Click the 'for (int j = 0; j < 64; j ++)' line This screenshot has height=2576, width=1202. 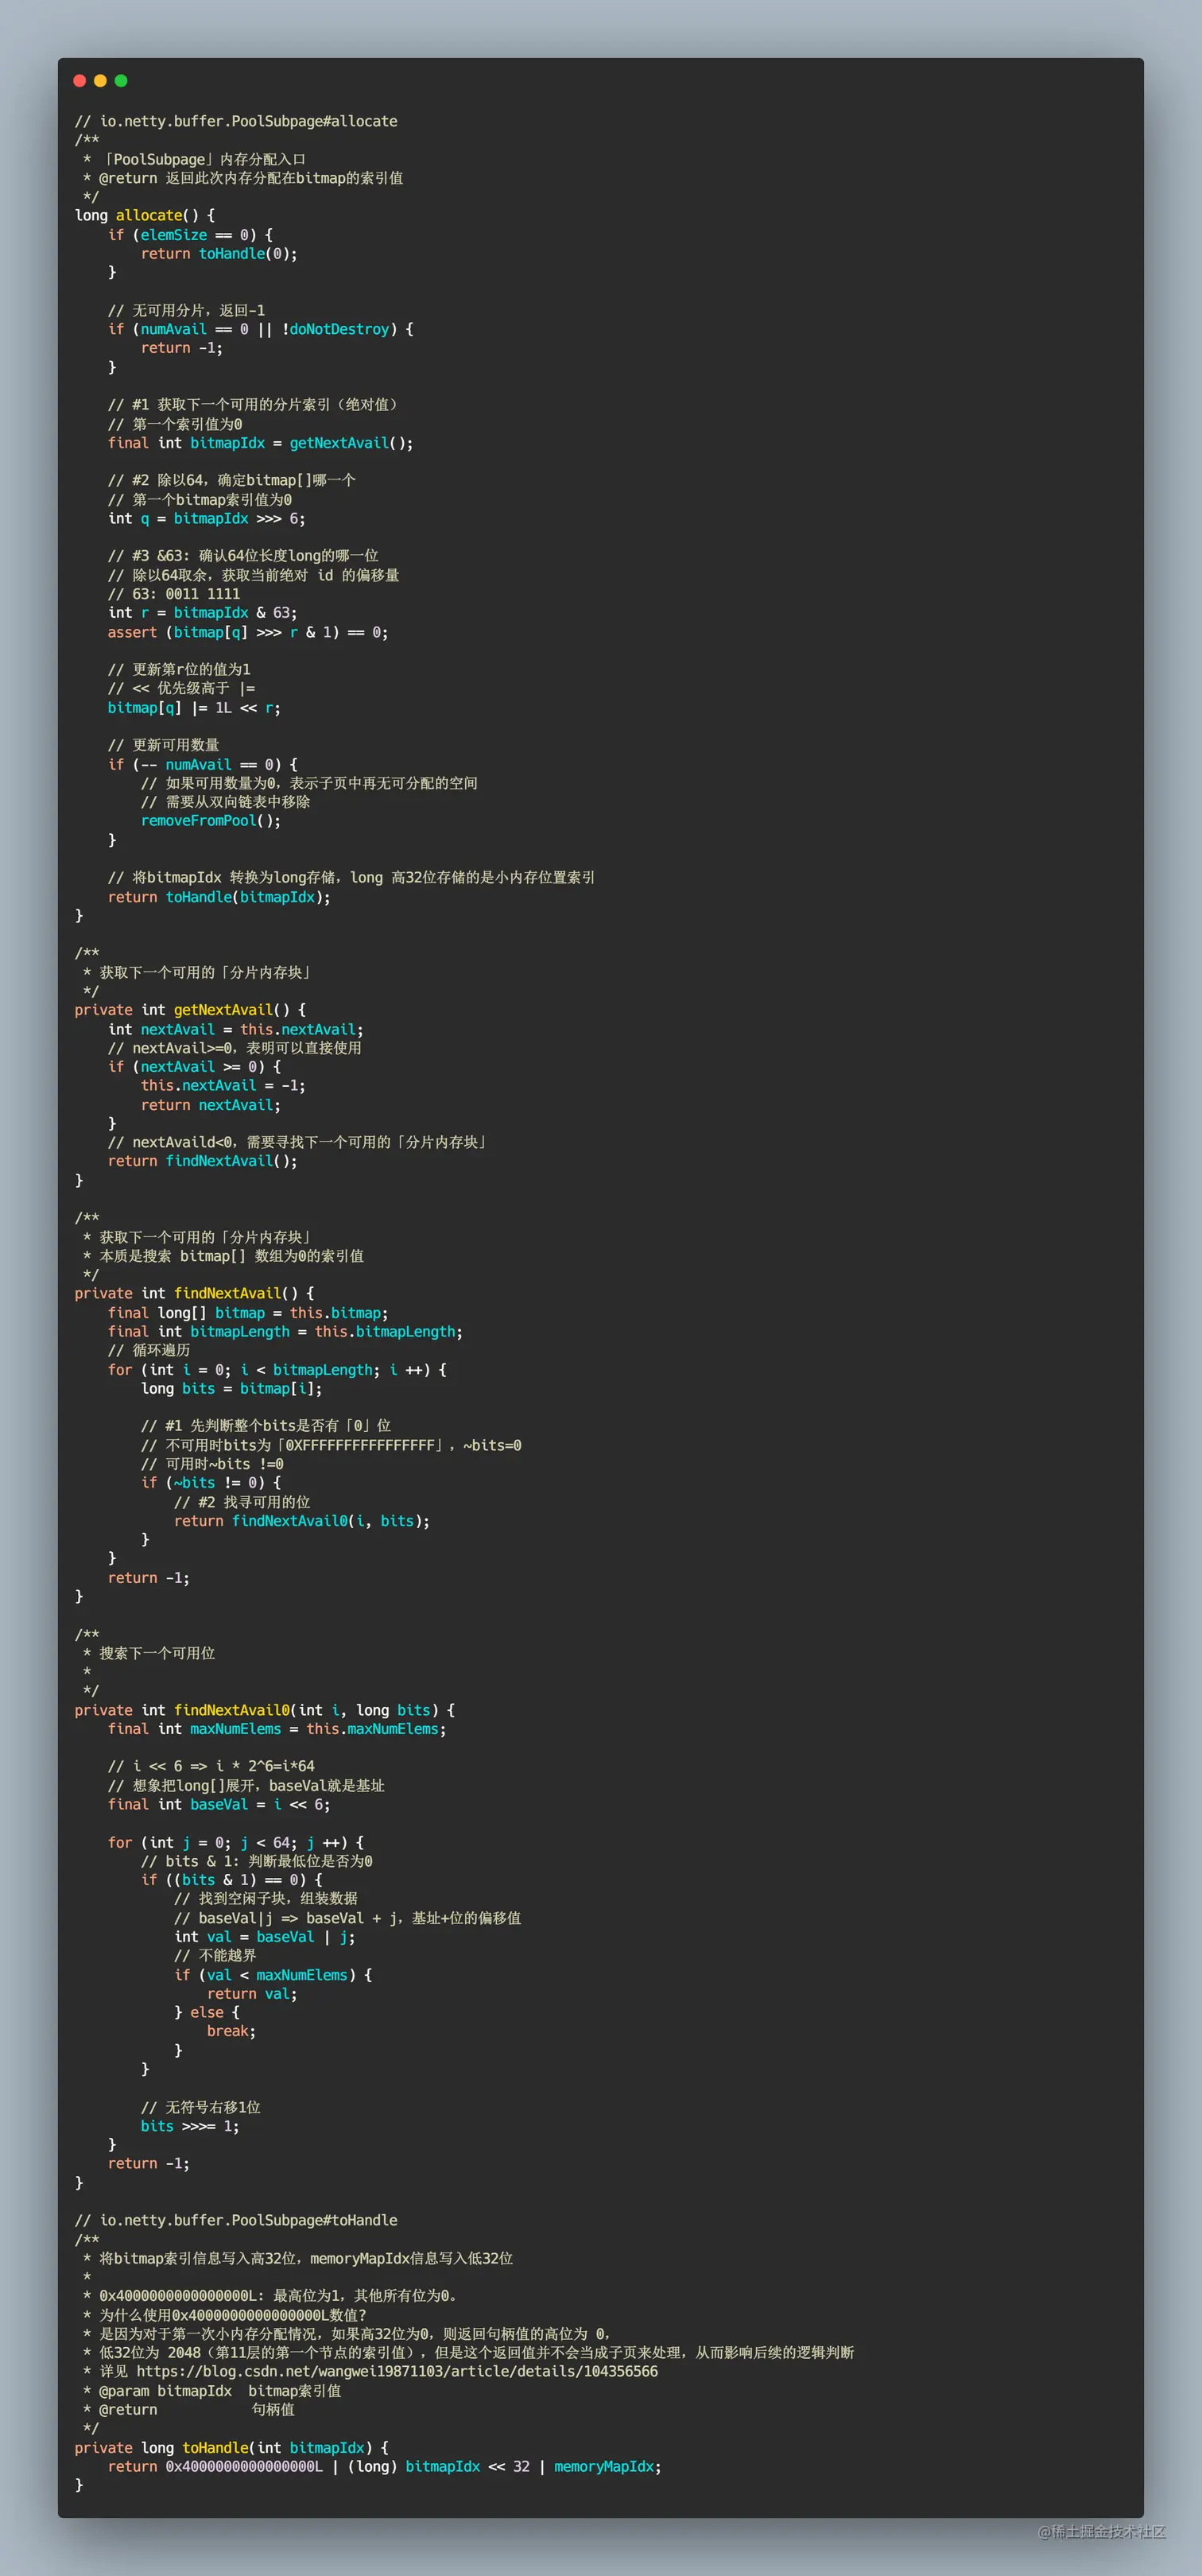tap(236, 1842)
